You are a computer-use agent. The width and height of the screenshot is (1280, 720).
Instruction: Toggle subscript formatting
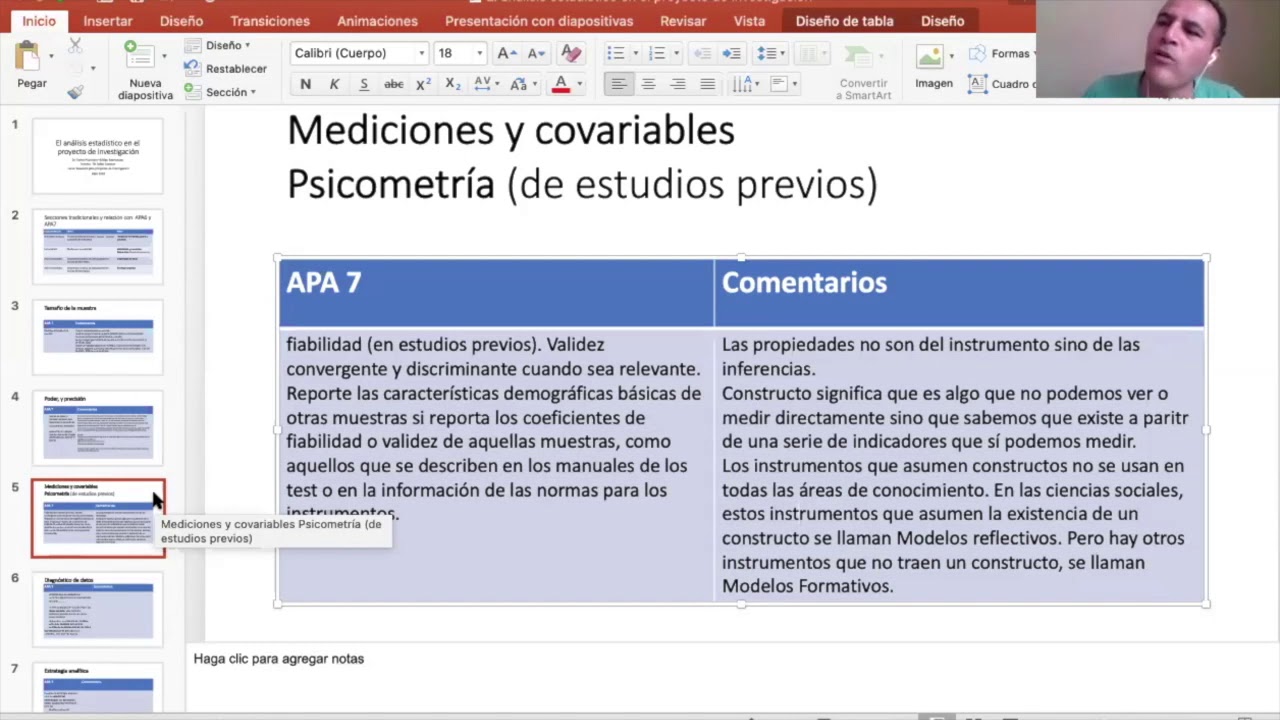(x=452, y=84)
